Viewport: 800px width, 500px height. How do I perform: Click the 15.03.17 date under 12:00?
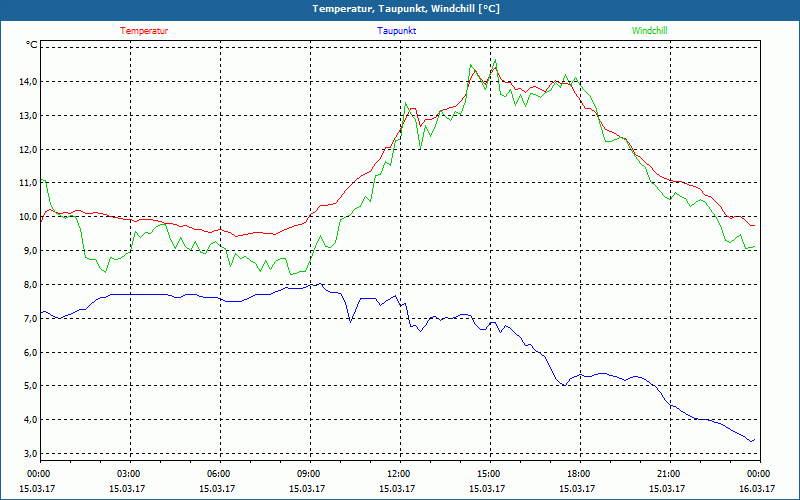397,489
